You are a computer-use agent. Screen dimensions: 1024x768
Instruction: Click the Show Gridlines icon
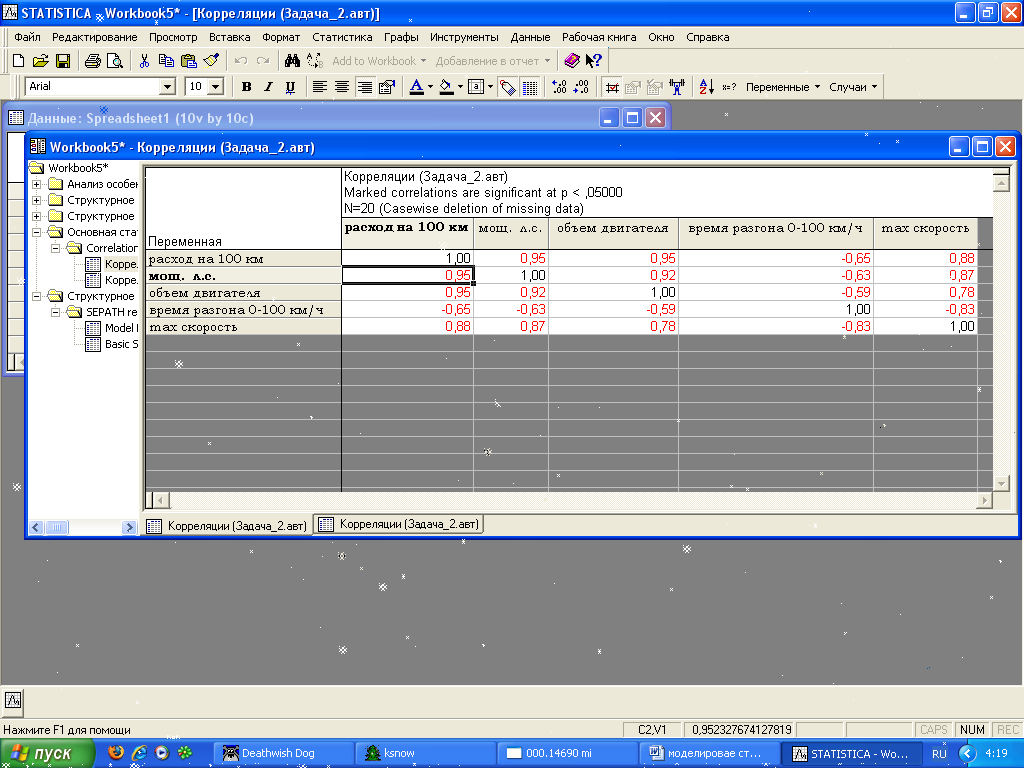click(x=530, y=87)
